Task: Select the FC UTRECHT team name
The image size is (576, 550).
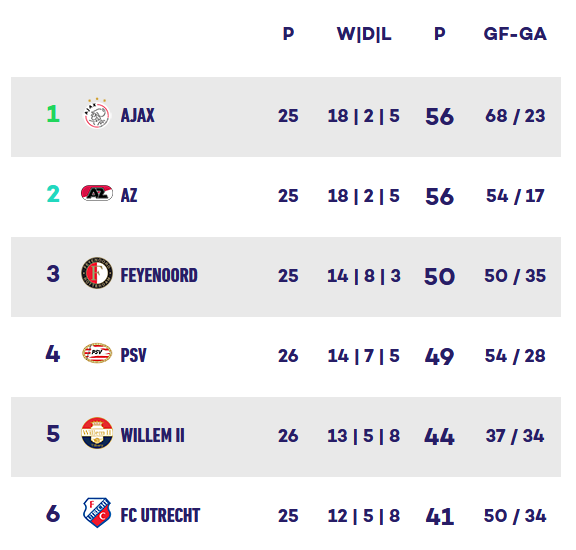Action: [x=161, y=515]
